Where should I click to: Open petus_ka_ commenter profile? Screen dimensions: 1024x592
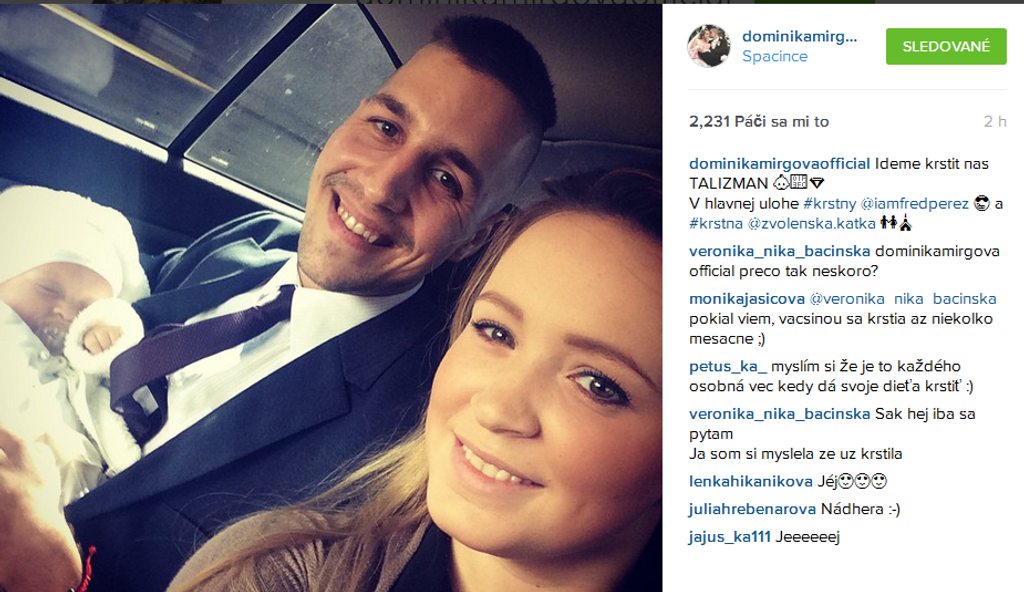(x=728, y=366)
